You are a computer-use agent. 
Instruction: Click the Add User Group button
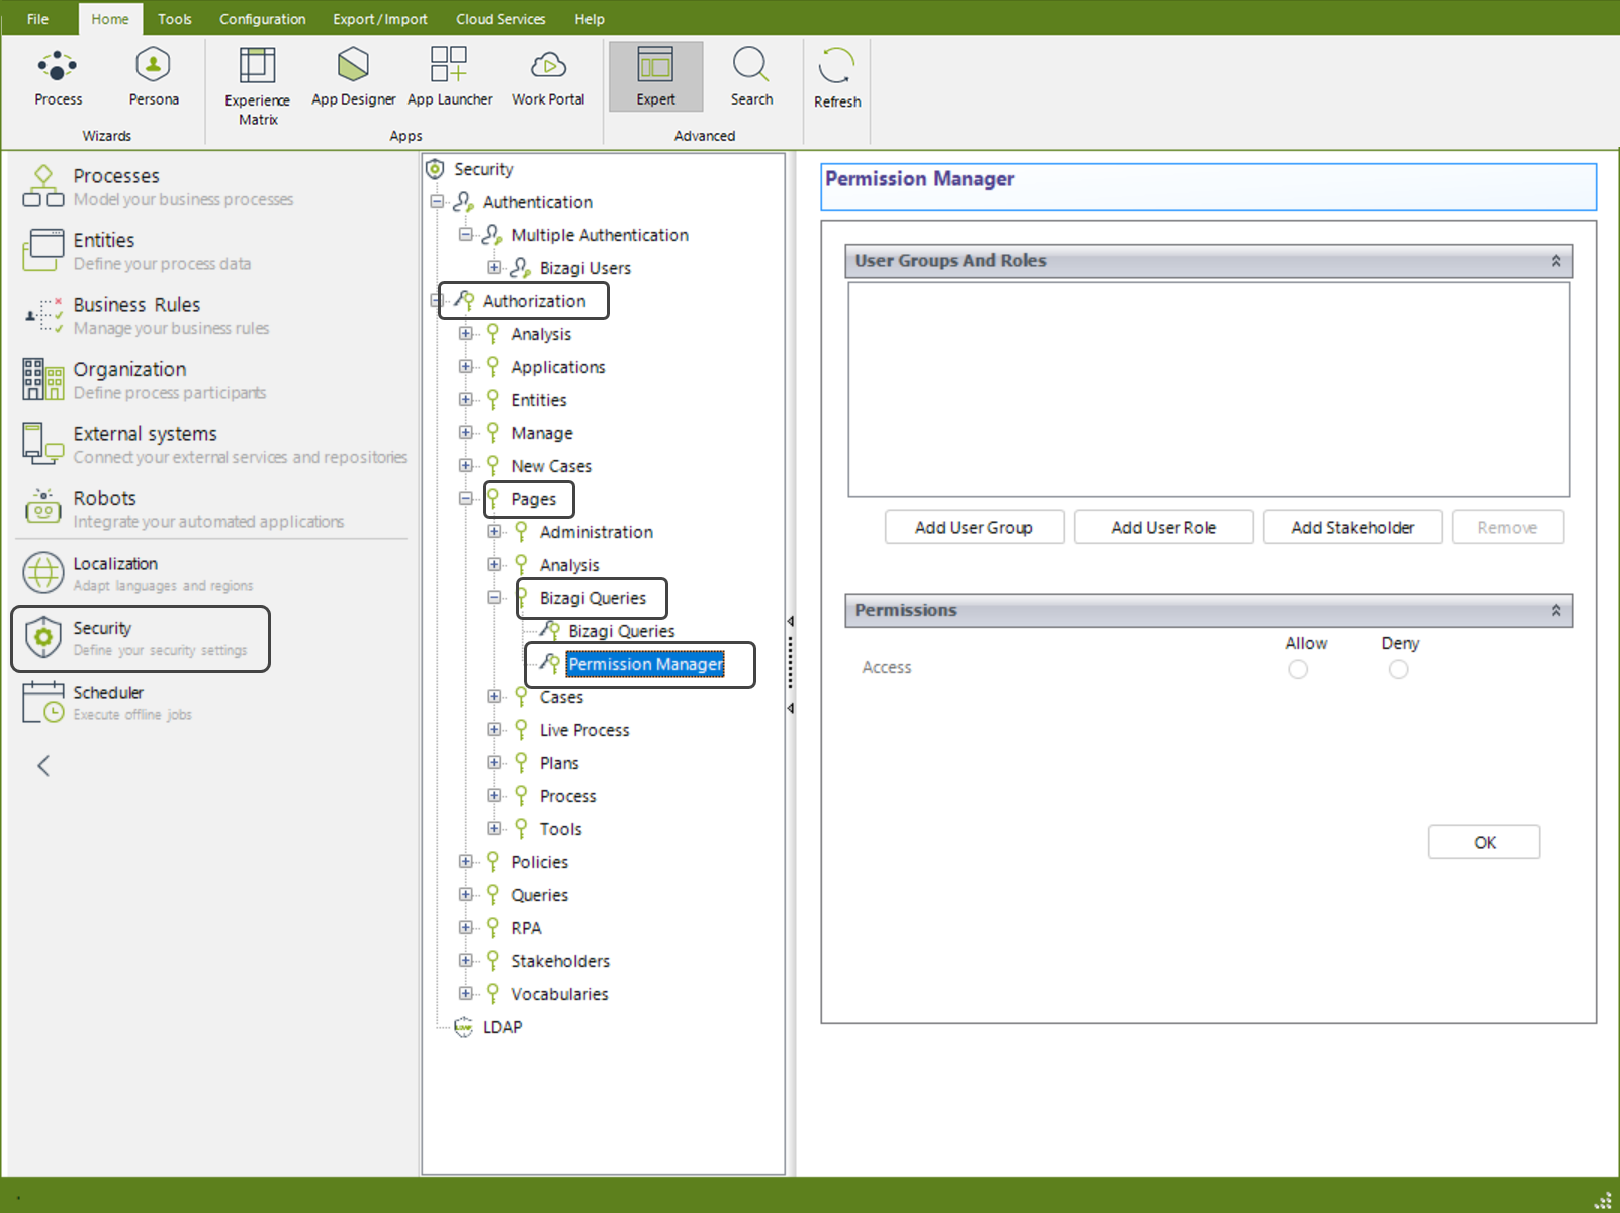(973, 527)
